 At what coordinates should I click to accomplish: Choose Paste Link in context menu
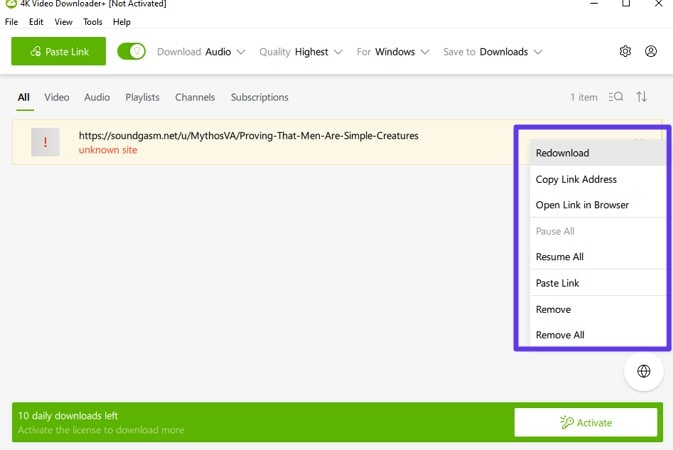click(x=597, y=283)
